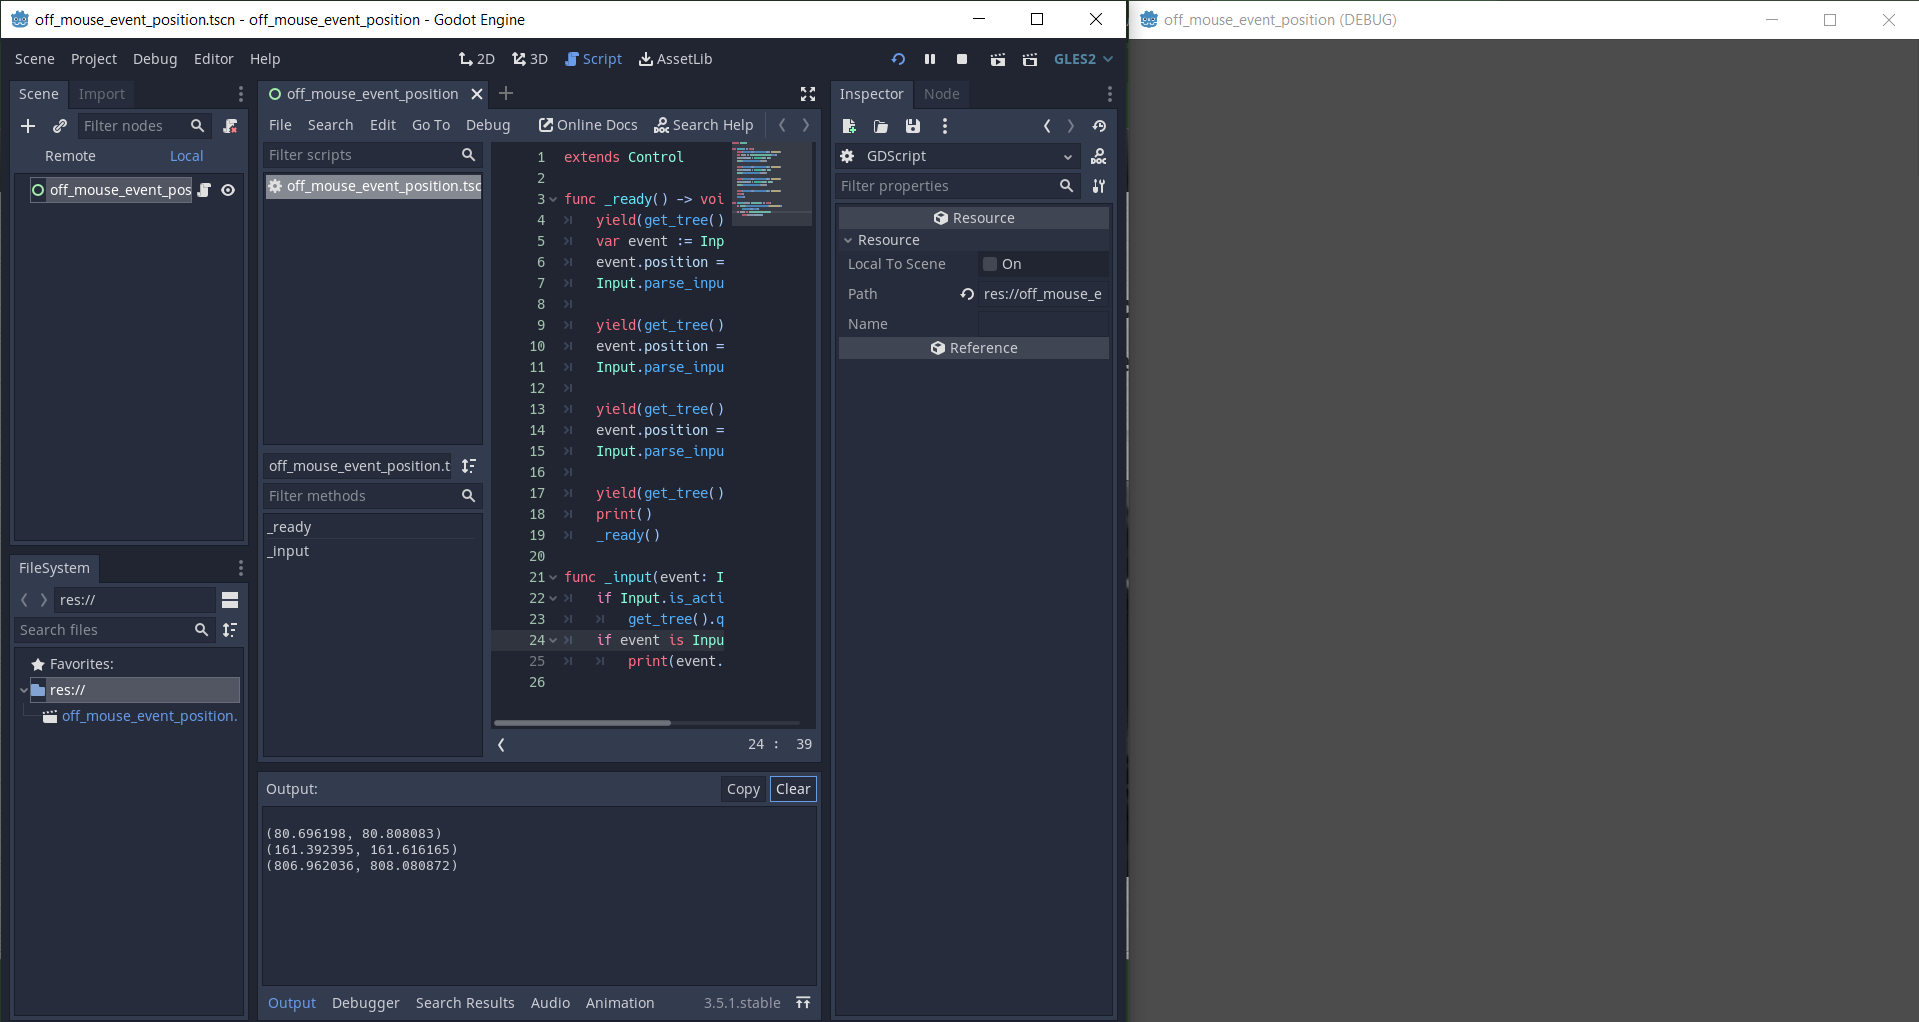Switch to 2D workspace
This screenshot has height=1022, width=1919.
[477, 59]
